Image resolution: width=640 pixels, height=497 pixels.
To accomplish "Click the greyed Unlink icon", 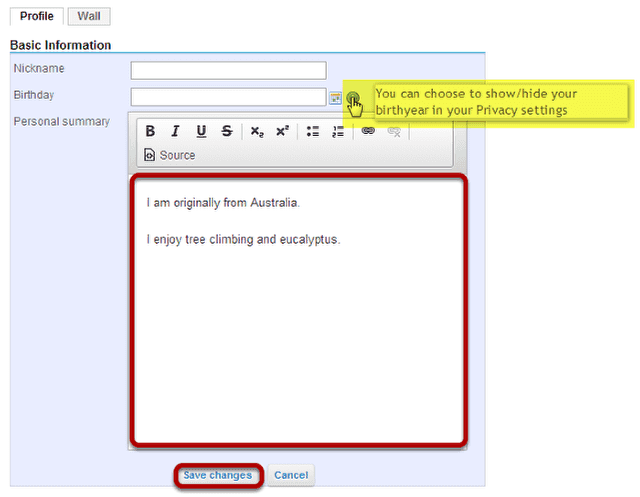I will (394, 131).
